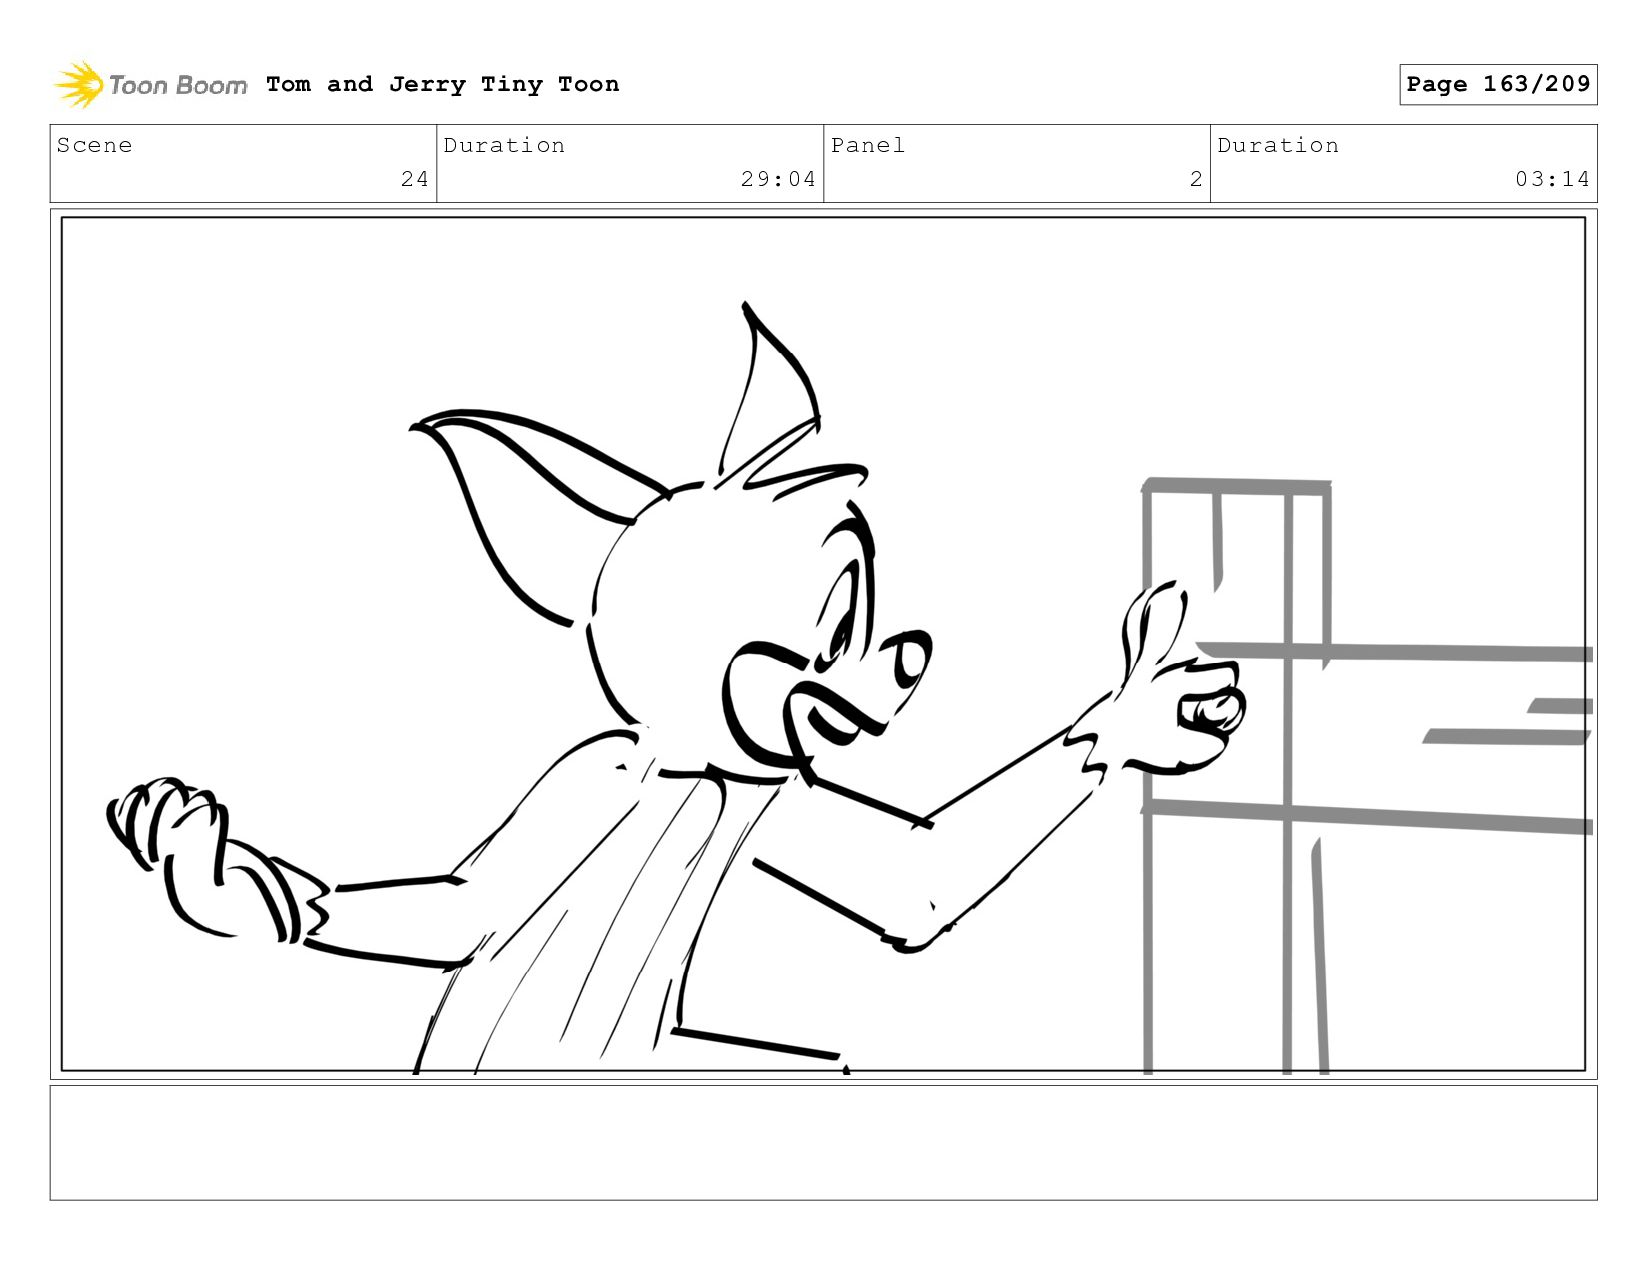Click panel duration value '03:14'
The height and width of the screenshot is (1275, 1650).
[1552, 179]
